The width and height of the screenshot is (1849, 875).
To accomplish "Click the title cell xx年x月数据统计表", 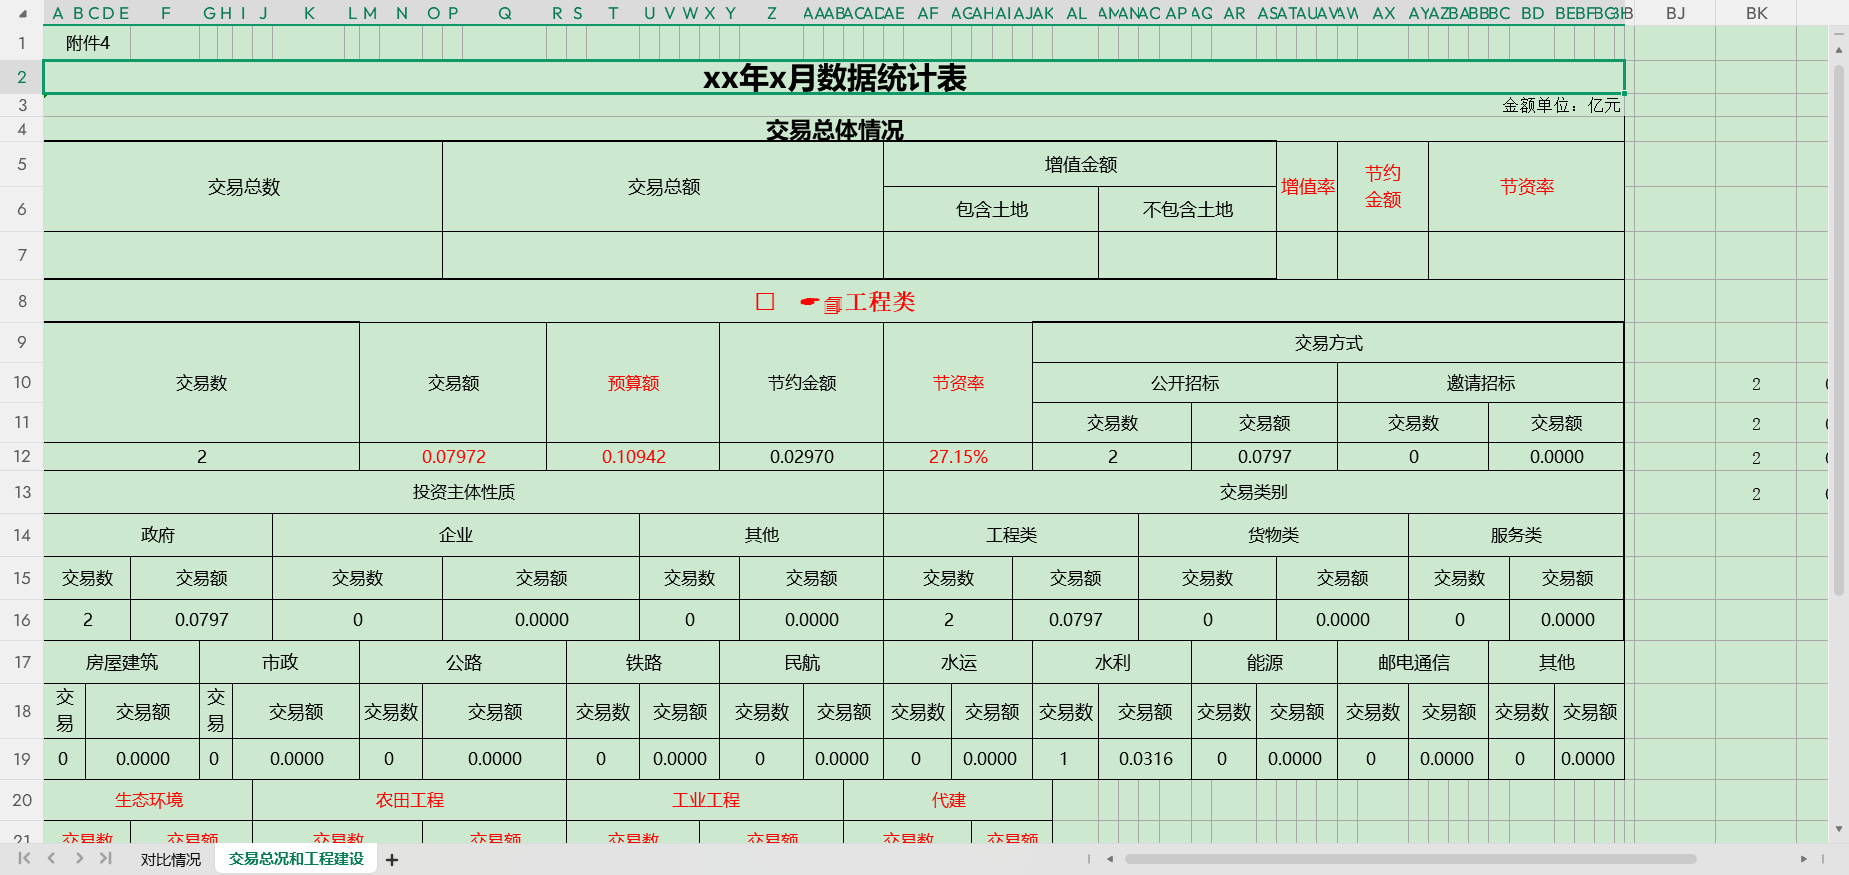I will point(834,77).
